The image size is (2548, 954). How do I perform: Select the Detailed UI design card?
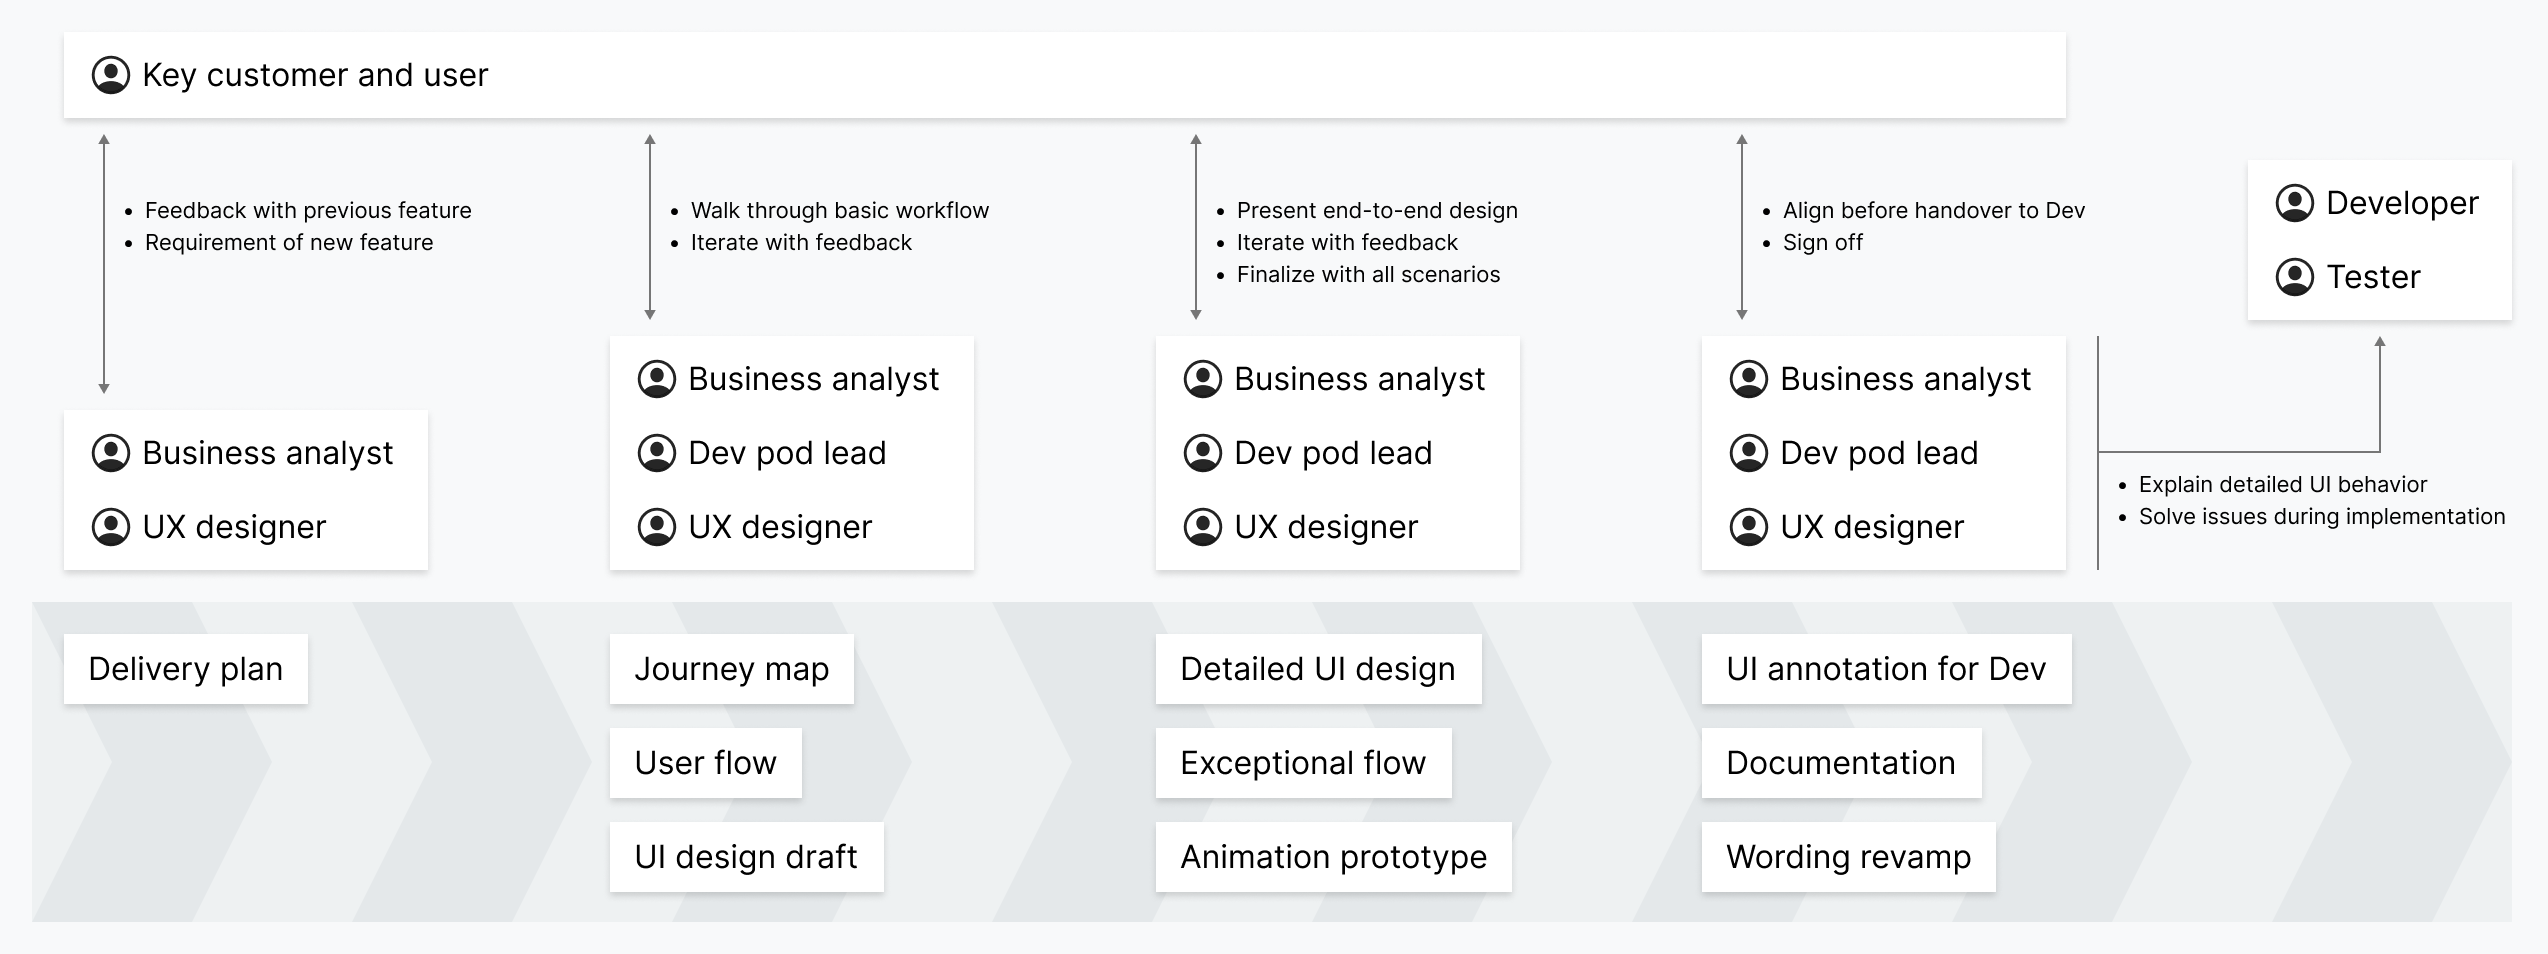[x=1318, y=669]
